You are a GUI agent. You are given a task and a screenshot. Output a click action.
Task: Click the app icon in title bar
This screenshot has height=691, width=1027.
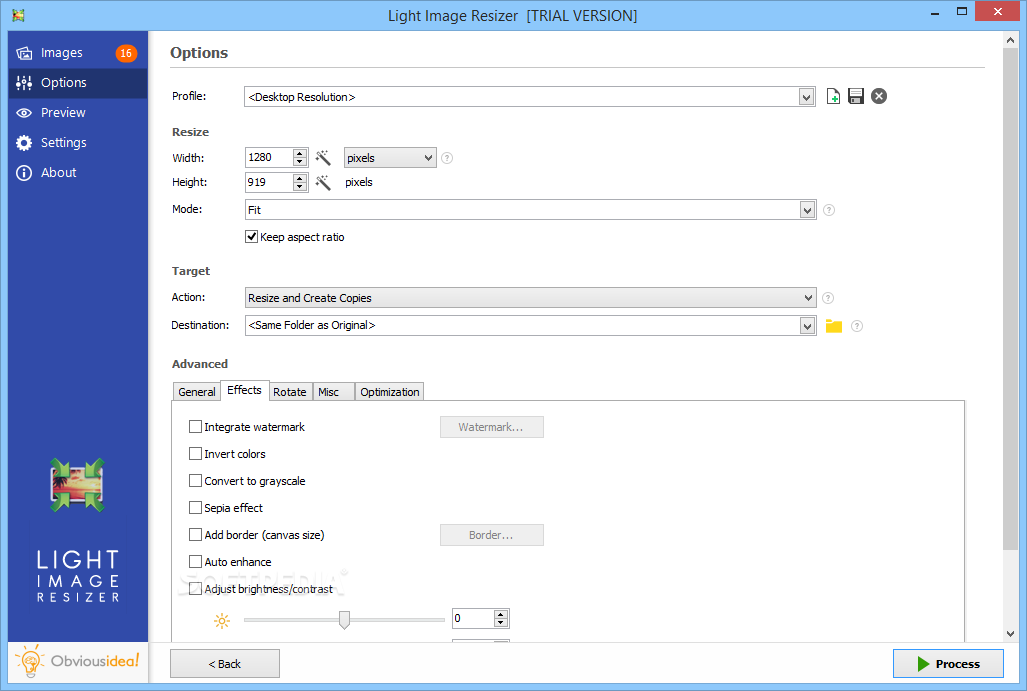pos(18,15)
